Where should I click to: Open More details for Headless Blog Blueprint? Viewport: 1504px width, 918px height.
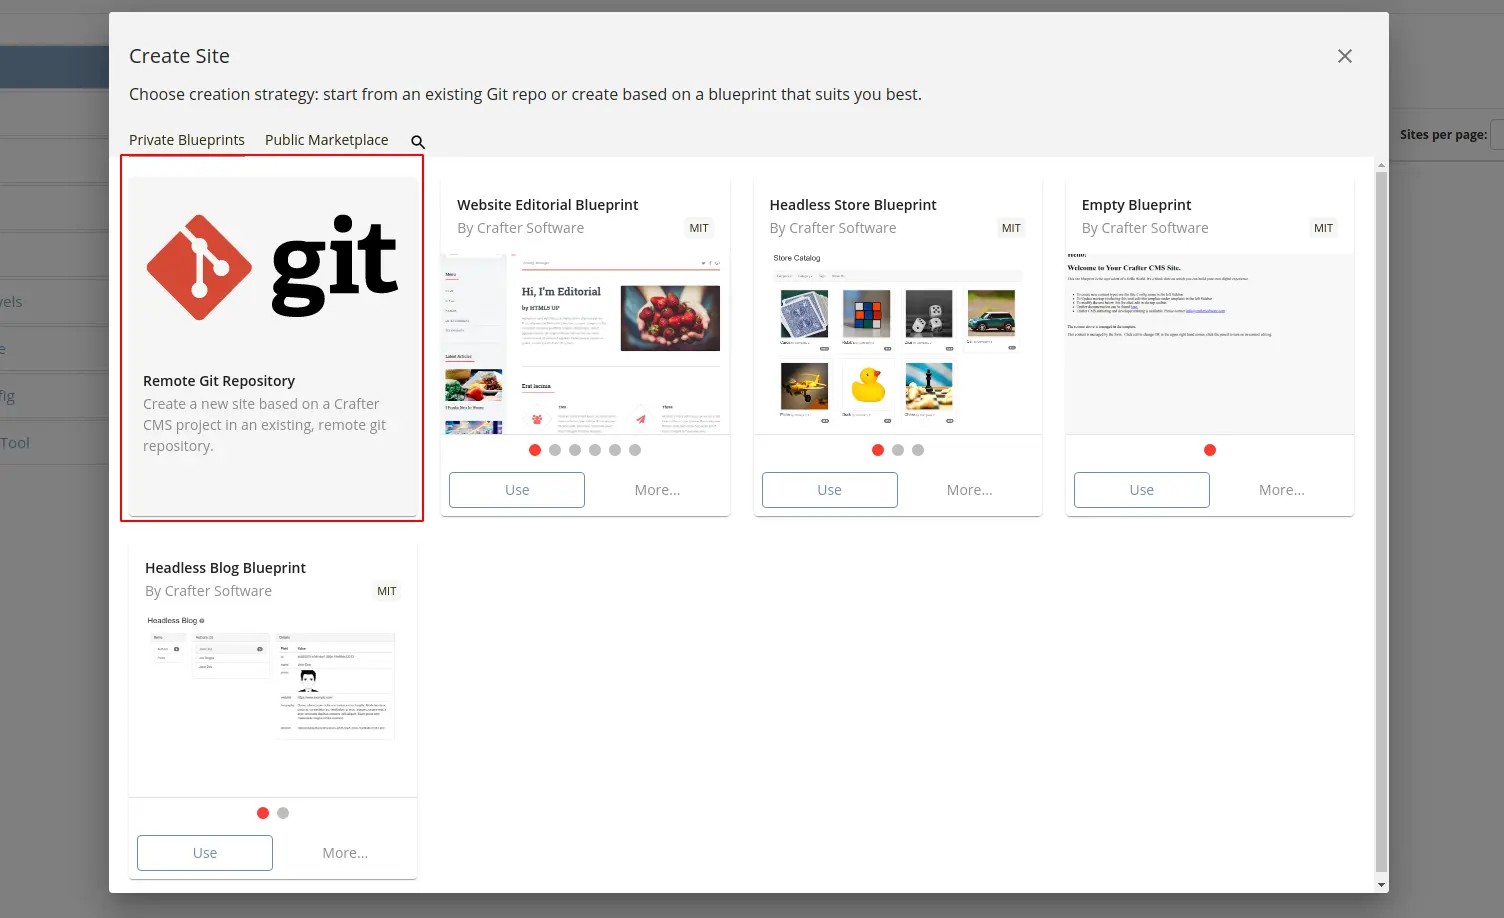(x=345, y=853)
